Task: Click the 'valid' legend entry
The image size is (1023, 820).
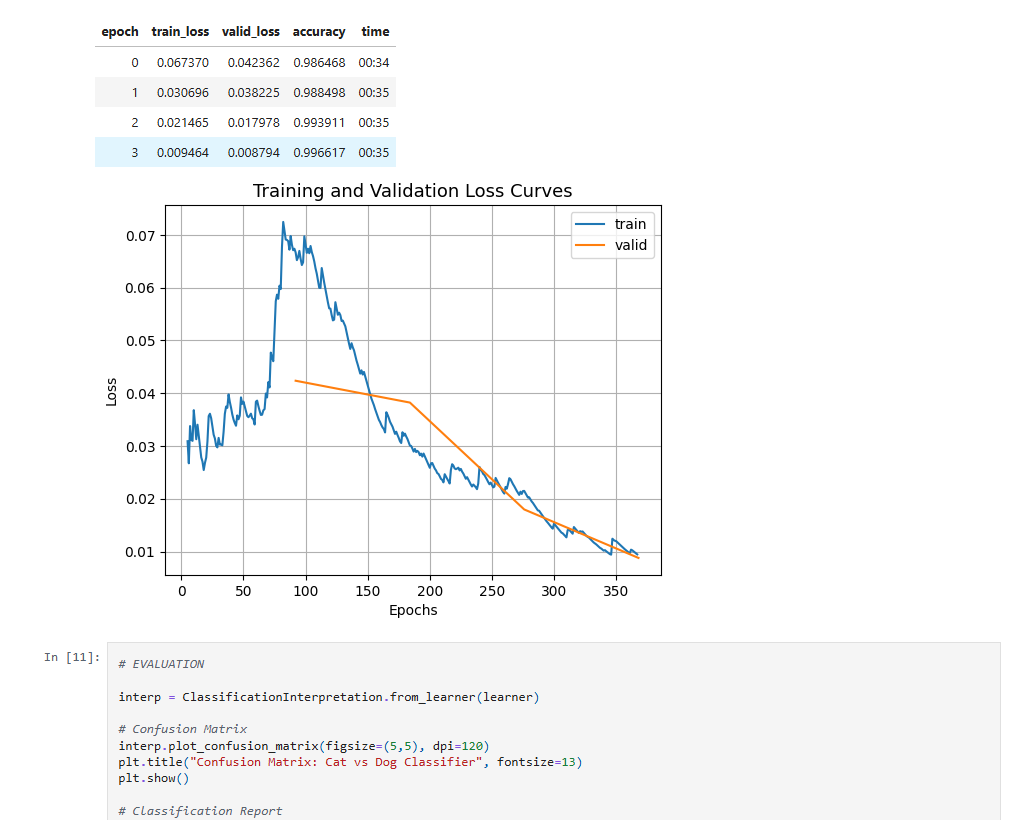Action: pos(631,245)
